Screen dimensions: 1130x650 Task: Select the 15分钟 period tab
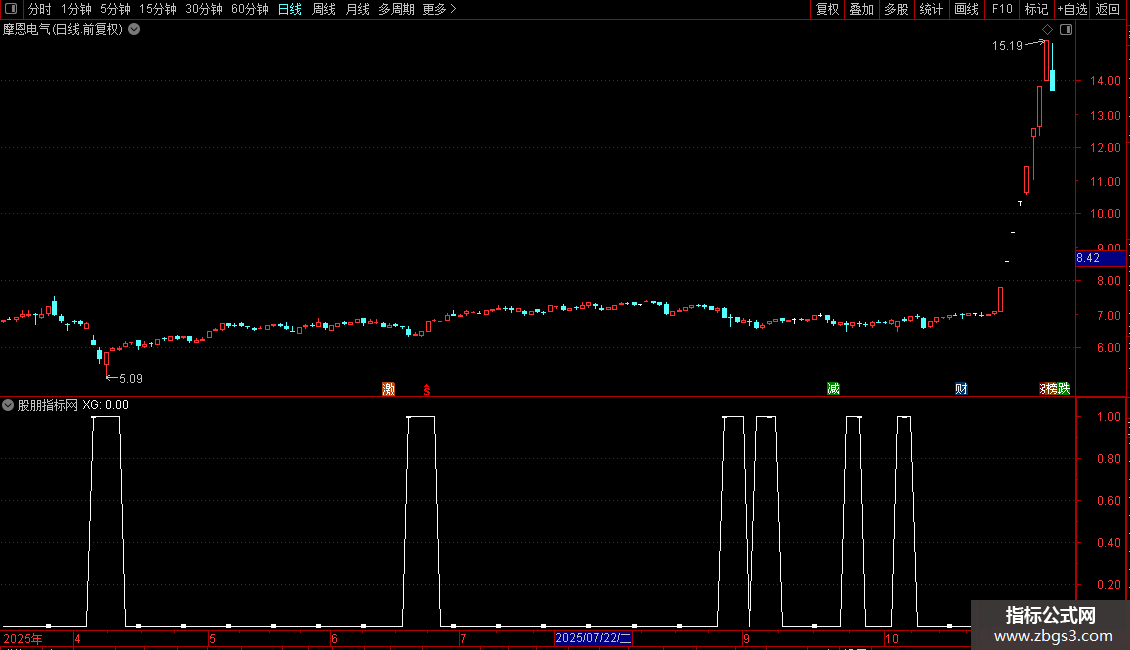(158, 9)
